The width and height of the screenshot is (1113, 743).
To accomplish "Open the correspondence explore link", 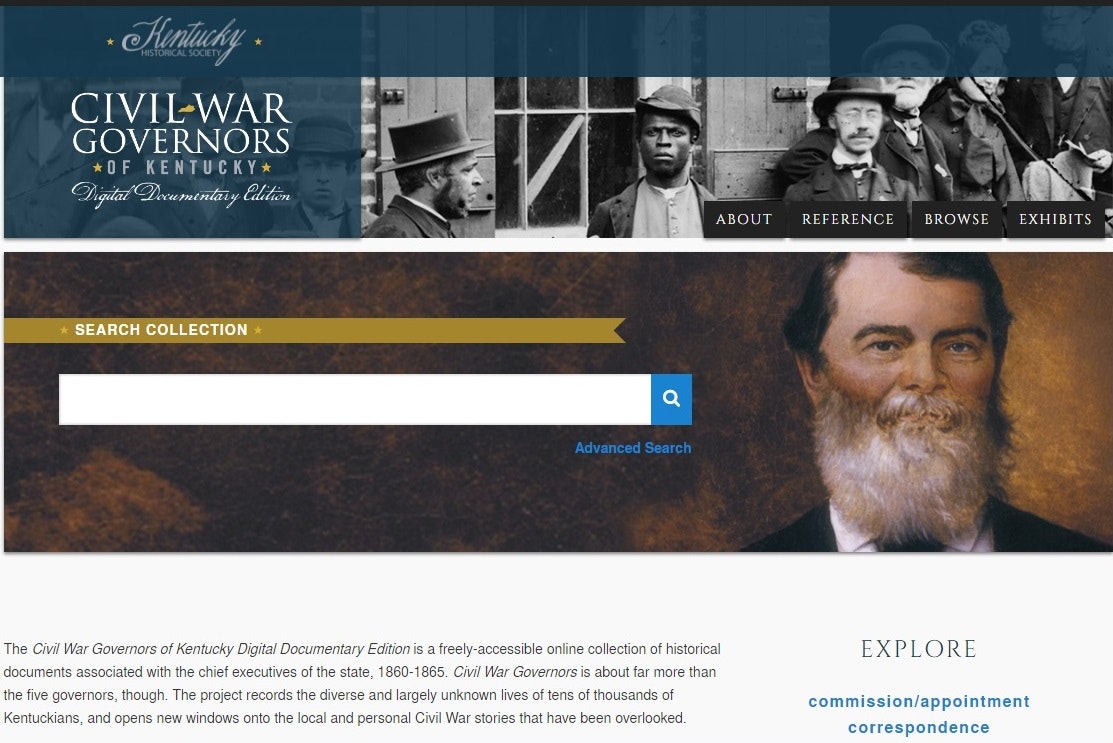I will [919, 727].
